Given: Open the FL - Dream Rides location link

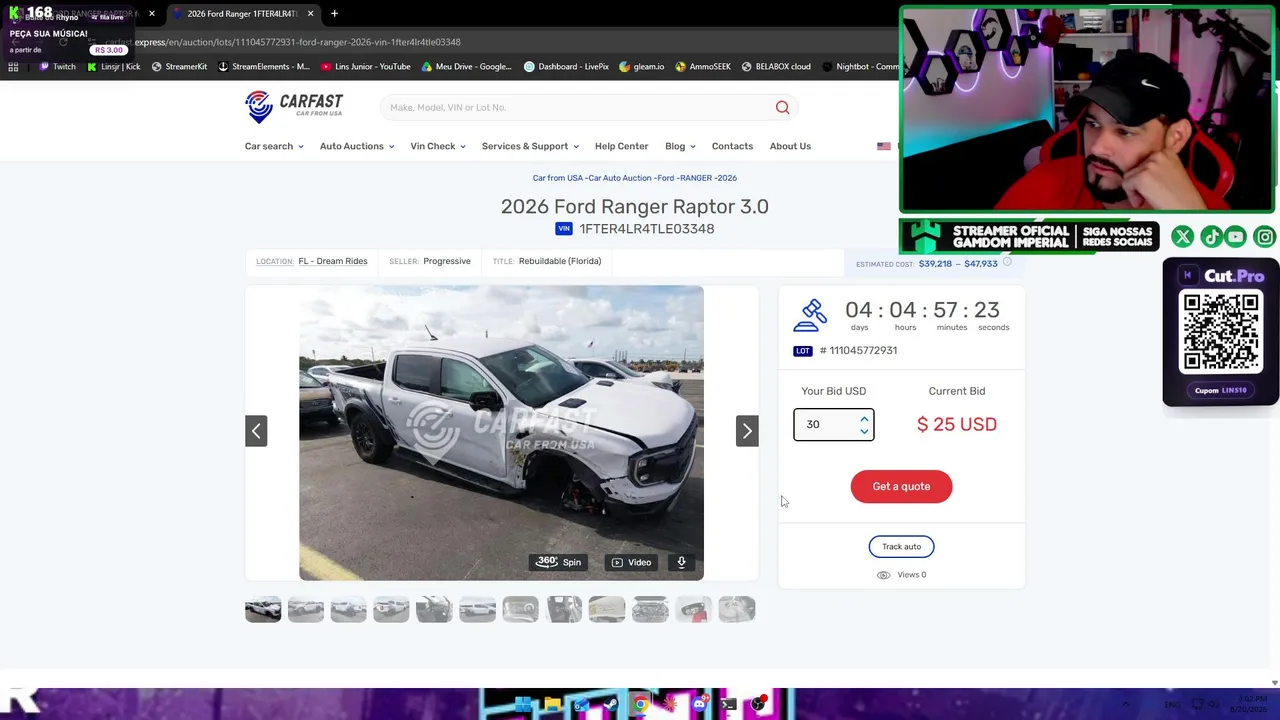Looking at the screenshot, I should (x=333, y=261).
